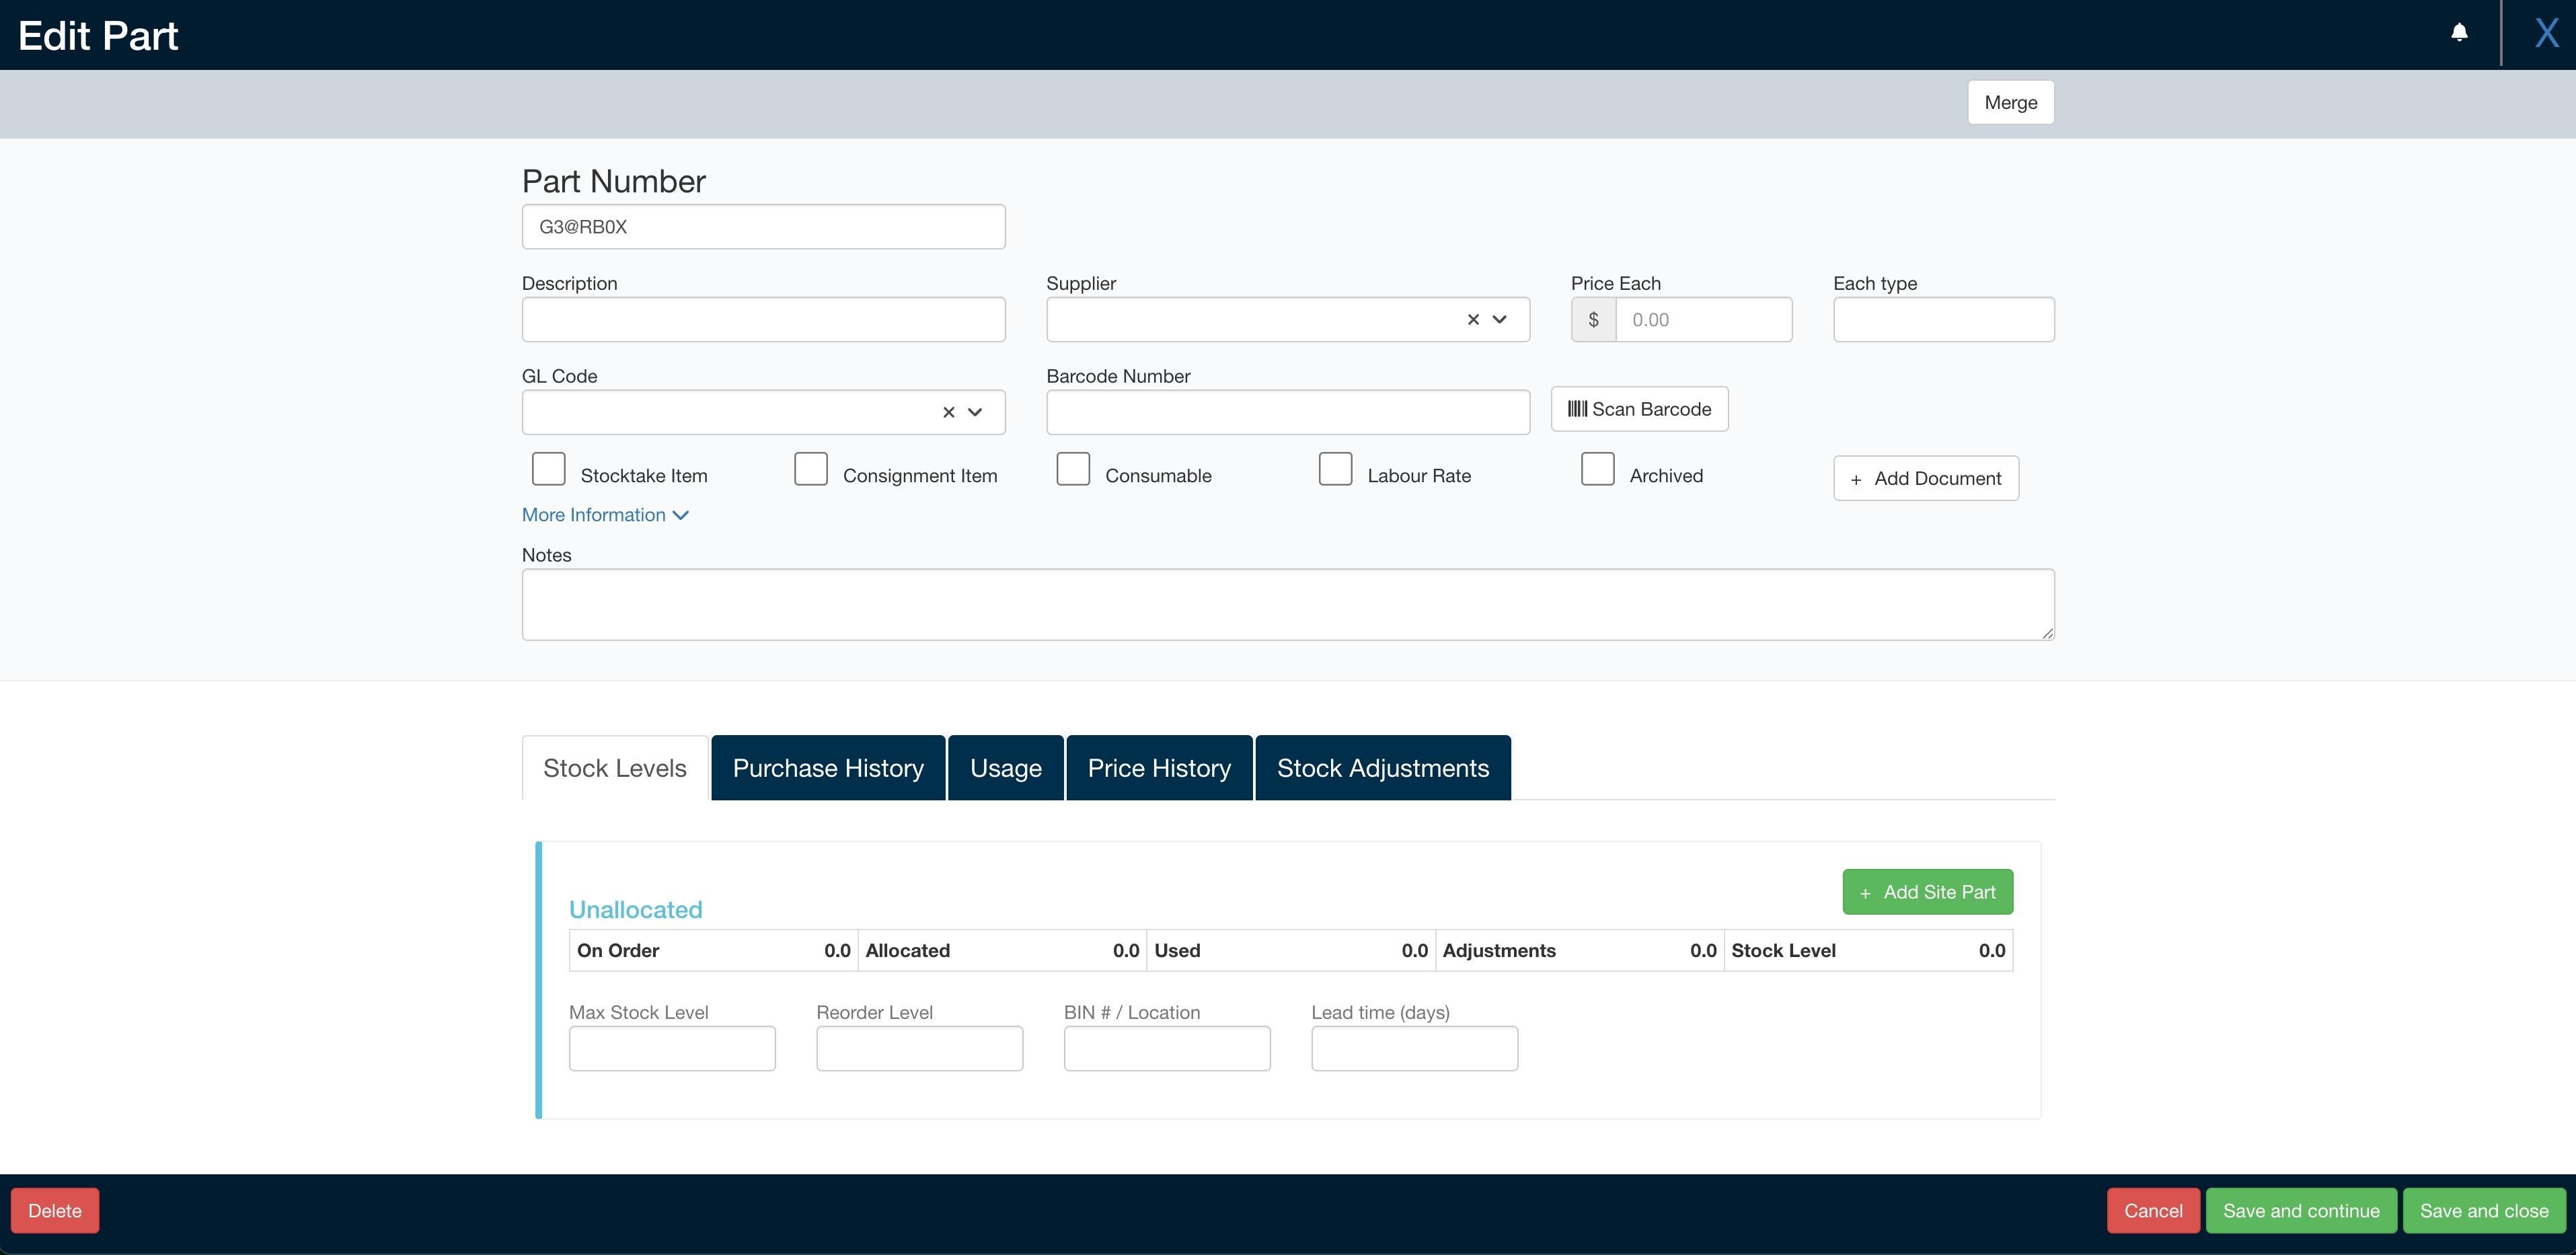Click the Scan Barcode button
The width and height of the screenshot is (2576, 1255).
pyautogui.click(x=1639, y=409)
